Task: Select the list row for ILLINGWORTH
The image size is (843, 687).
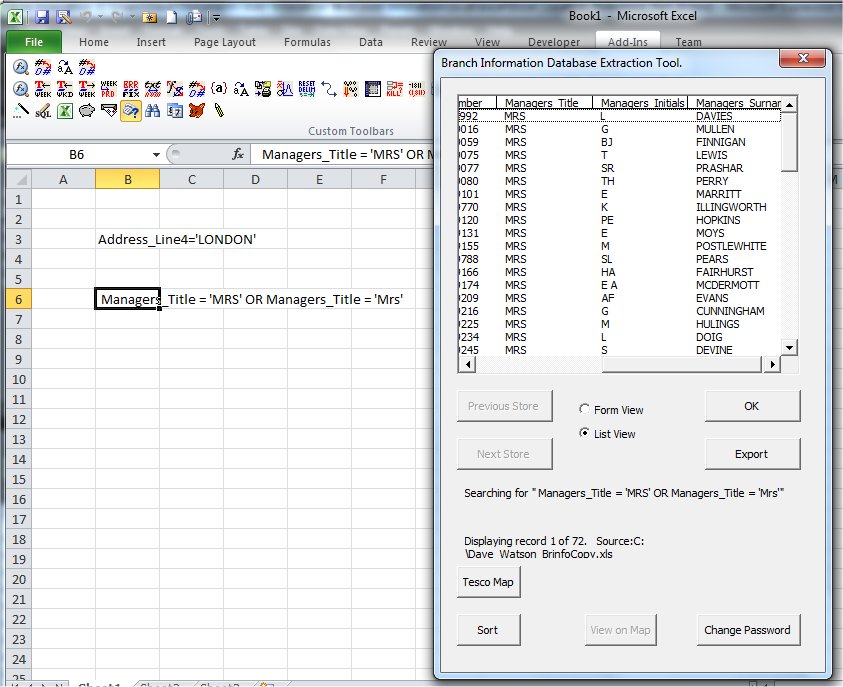Action: click(x=619, y=207)
